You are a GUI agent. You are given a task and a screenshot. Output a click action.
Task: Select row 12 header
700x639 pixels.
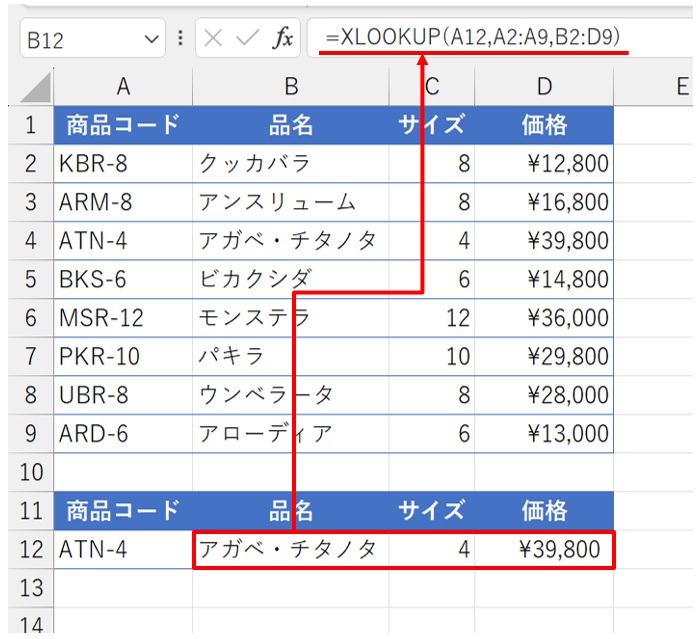[x=31, y=549]
